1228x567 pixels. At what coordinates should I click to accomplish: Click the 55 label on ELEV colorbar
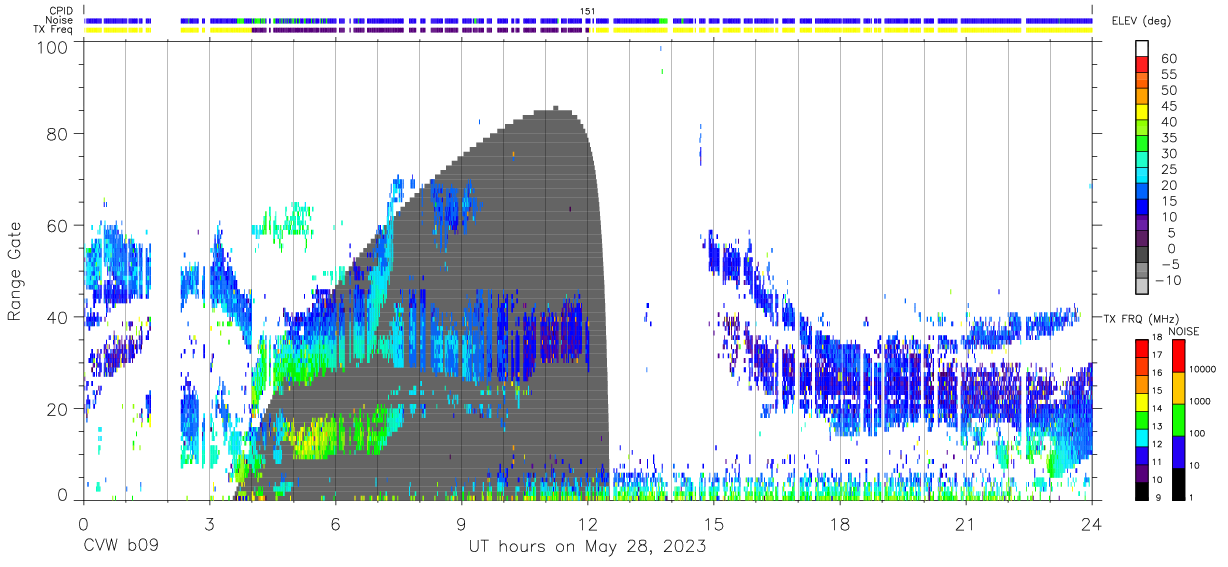pos(1168,75)
